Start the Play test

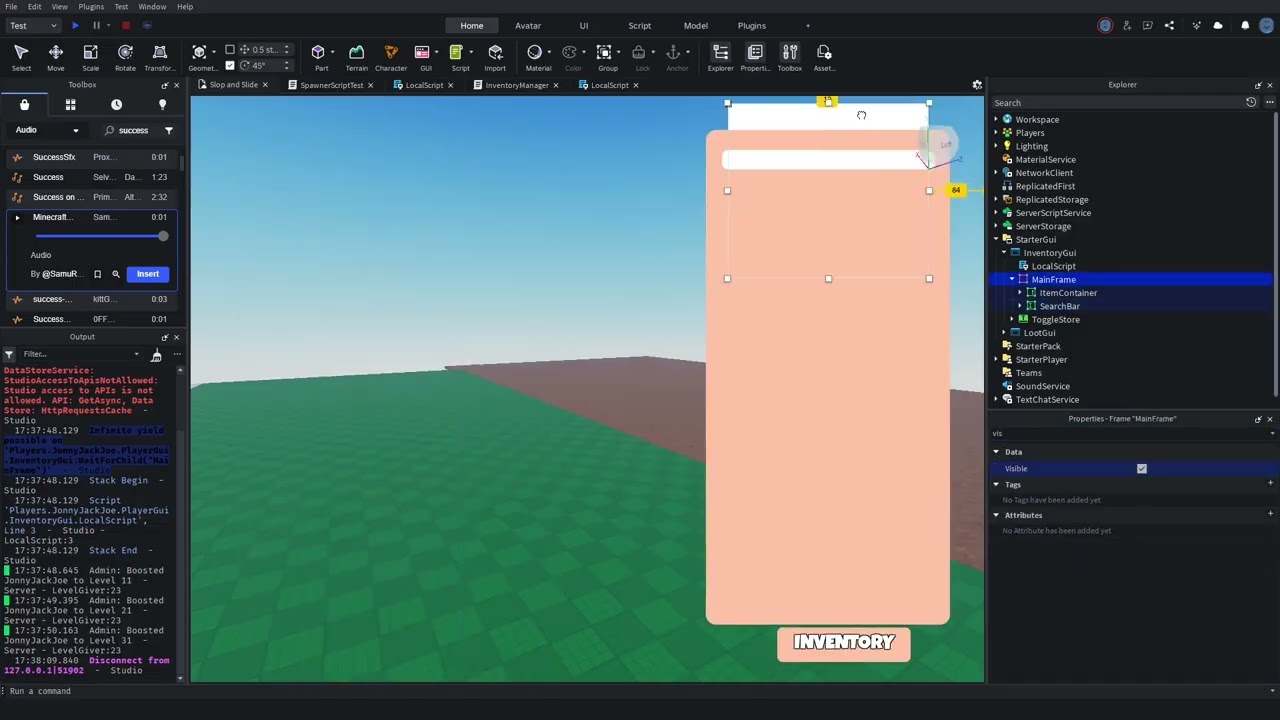pyautogui.click(x=75, y=25)
